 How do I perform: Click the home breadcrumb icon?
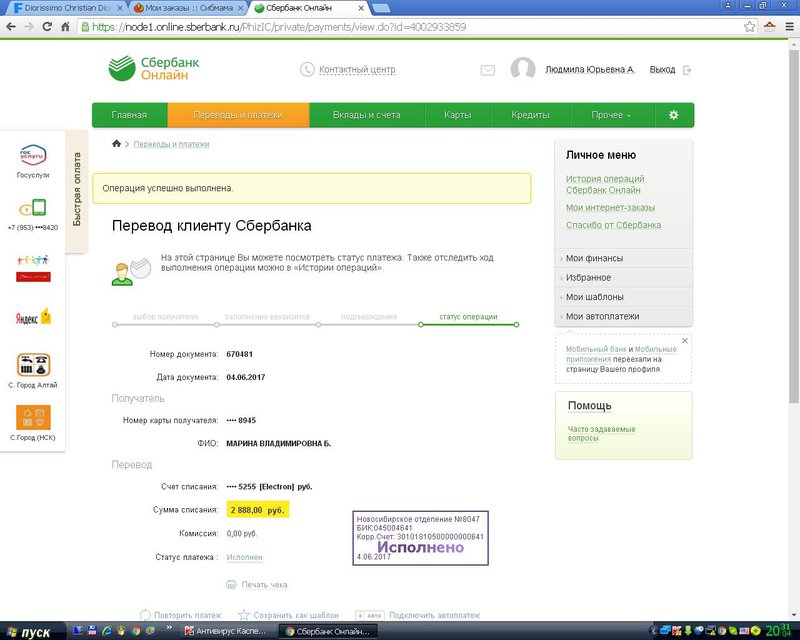[116, 143]
